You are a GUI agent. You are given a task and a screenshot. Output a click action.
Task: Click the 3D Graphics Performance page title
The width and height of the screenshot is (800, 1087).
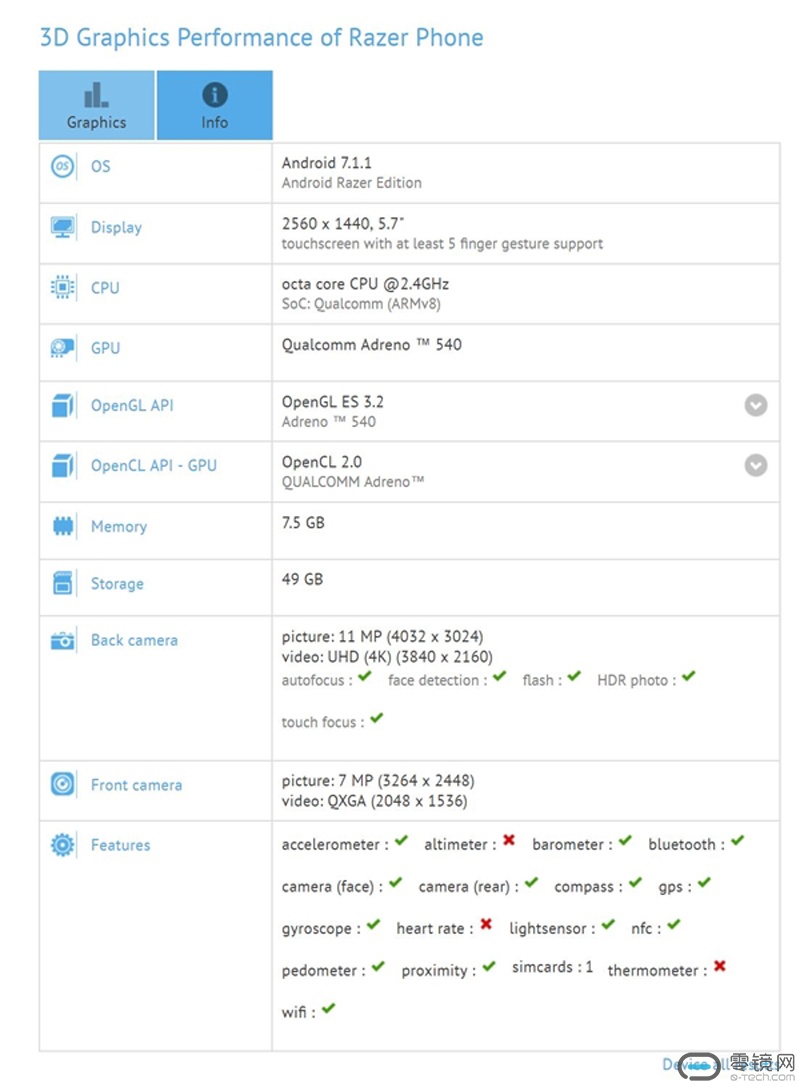click(x=261, y=38)
